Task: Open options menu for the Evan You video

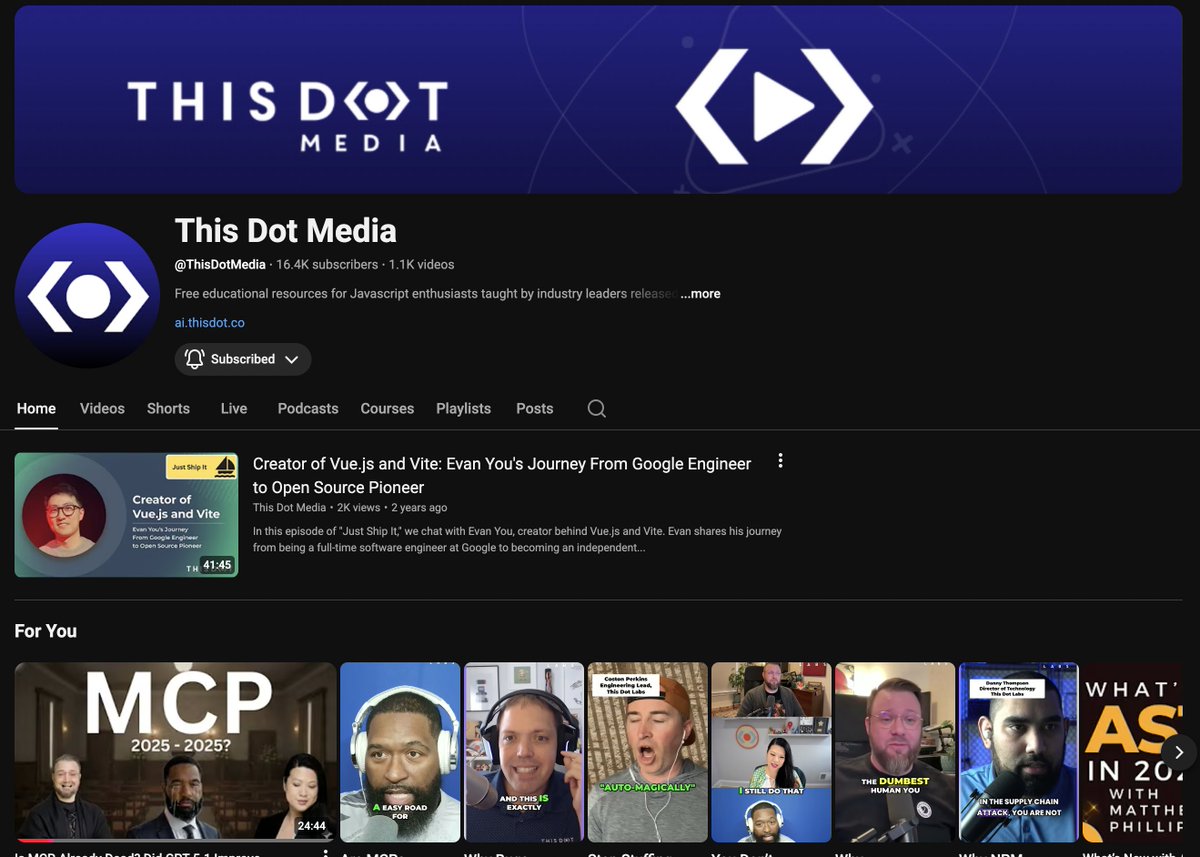Action: pos(780,460)
